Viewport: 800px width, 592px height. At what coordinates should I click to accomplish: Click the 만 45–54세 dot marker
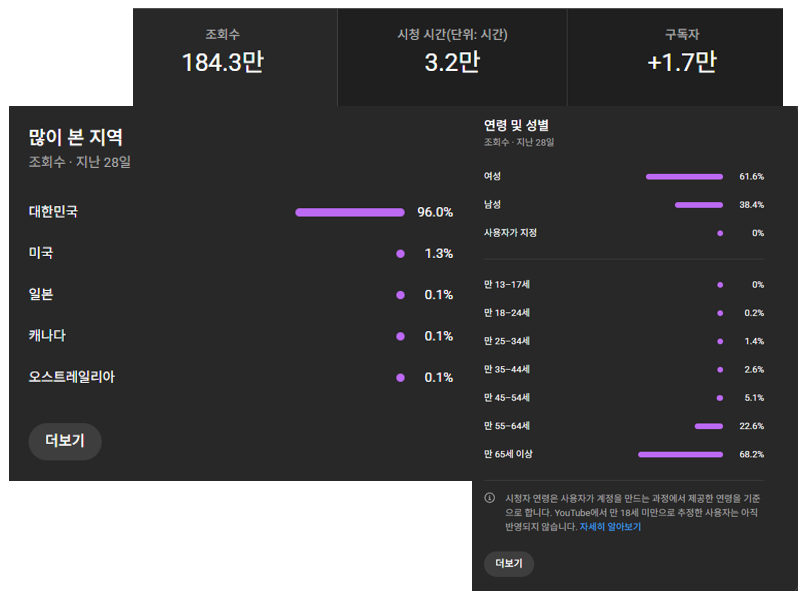[720, 398]
